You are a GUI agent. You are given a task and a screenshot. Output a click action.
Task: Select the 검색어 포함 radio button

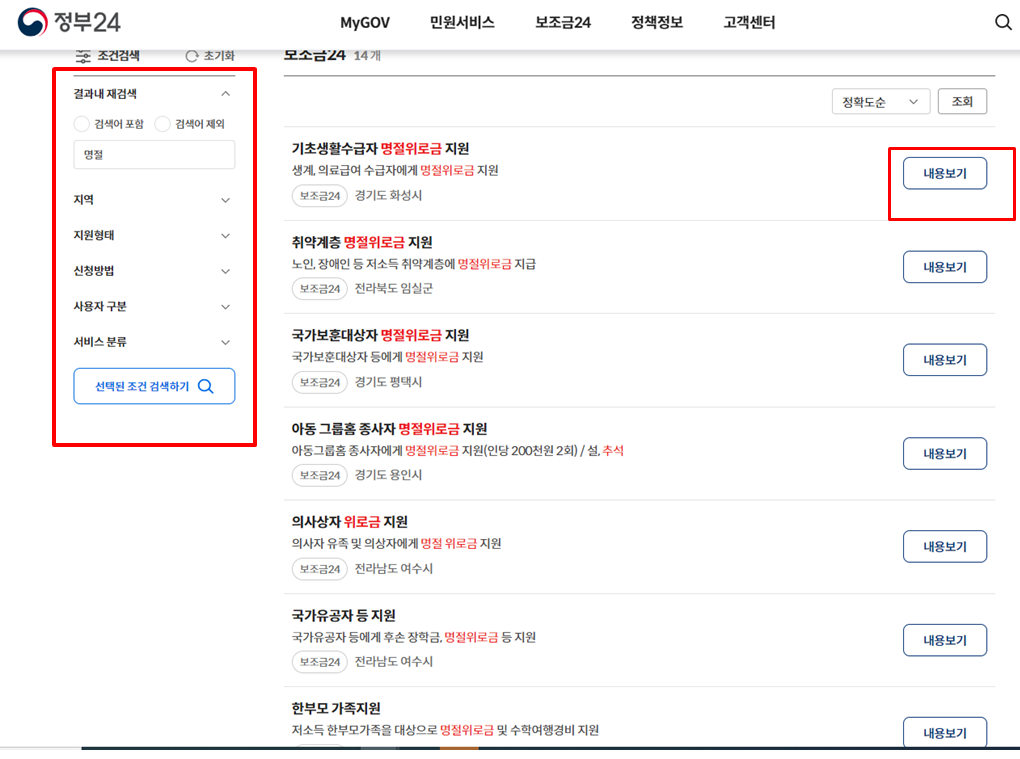[x=80, y=124]
